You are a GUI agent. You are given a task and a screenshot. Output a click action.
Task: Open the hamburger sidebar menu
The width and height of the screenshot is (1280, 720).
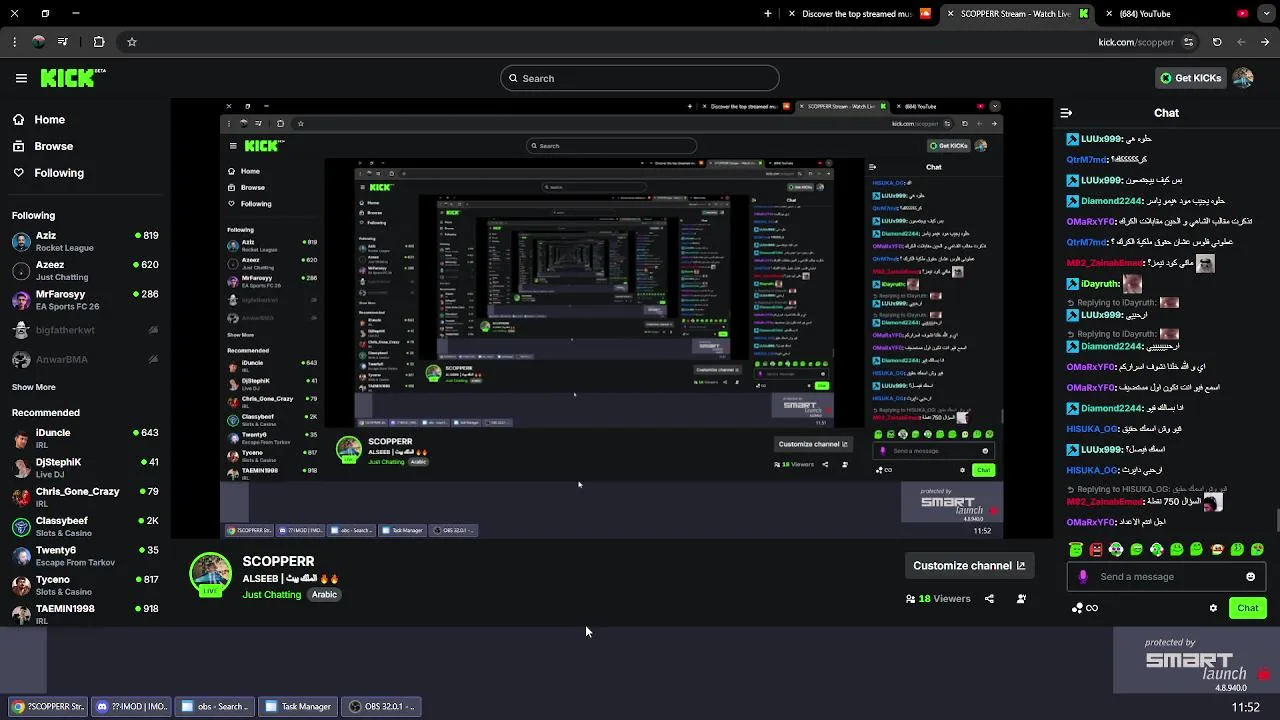[x=21, y=78]
